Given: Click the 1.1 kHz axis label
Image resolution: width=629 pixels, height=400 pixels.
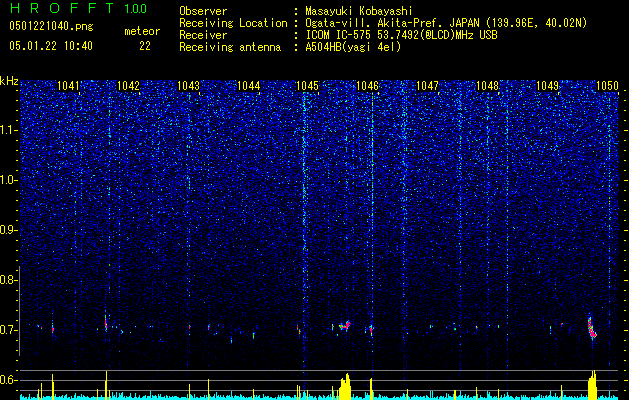Looking at the screenshot, I should [9, 130].
